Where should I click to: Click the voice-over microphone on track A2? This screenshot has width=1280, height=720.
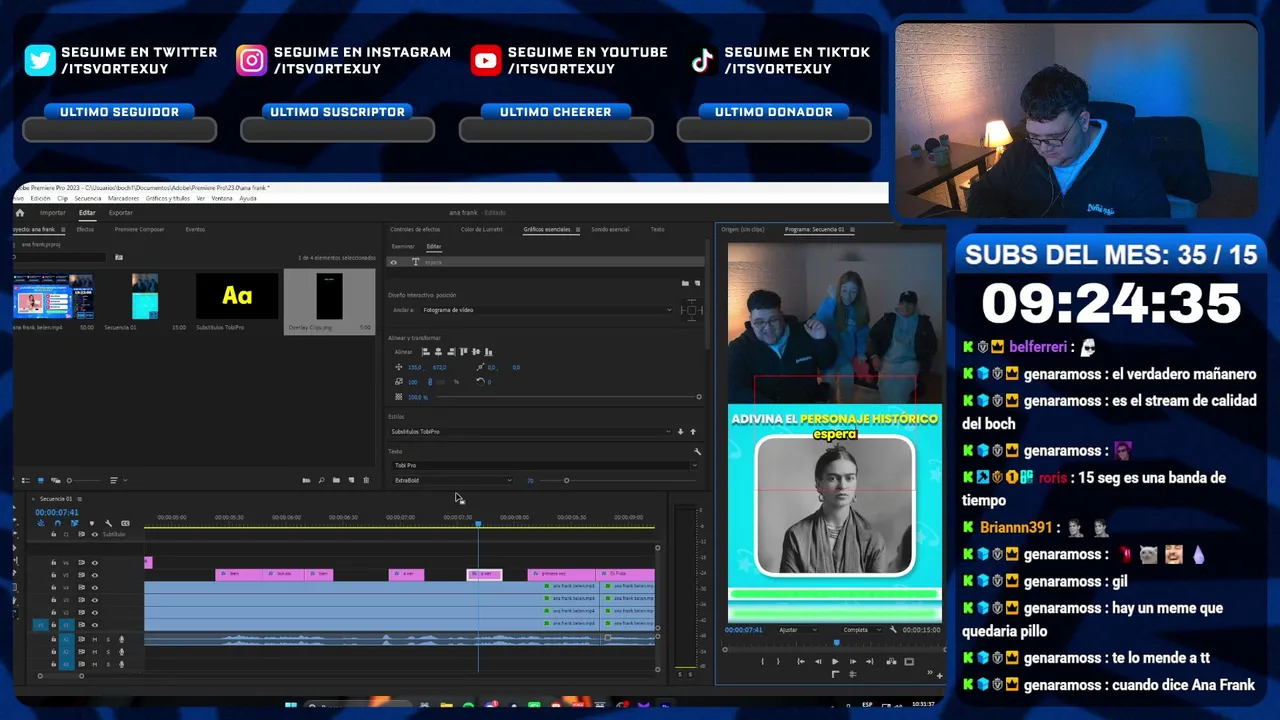[x=122, y=651]
